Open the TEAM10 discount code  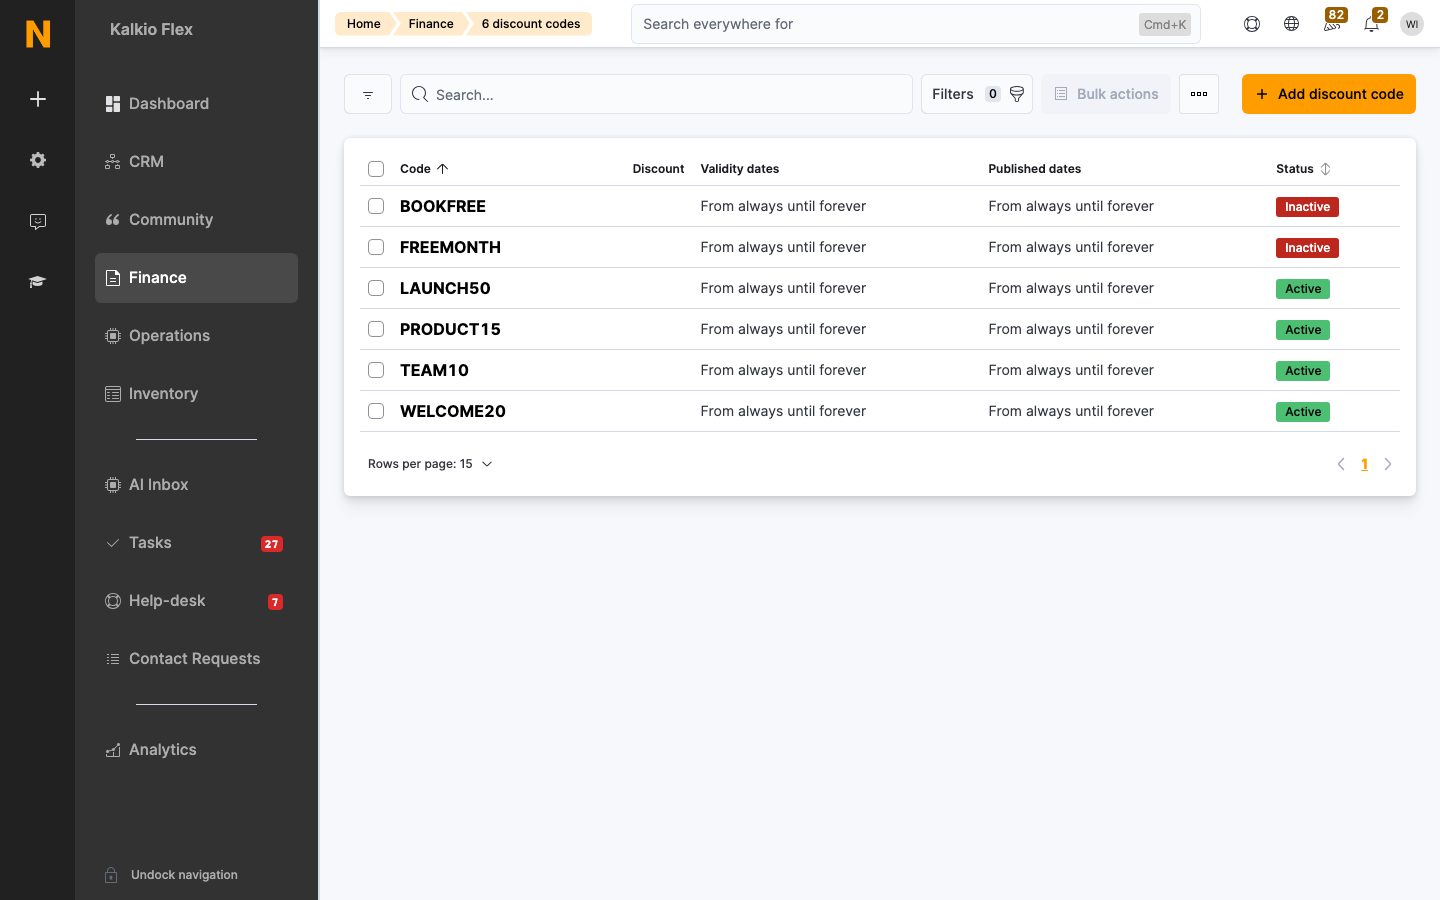click(x=434, y=370)
